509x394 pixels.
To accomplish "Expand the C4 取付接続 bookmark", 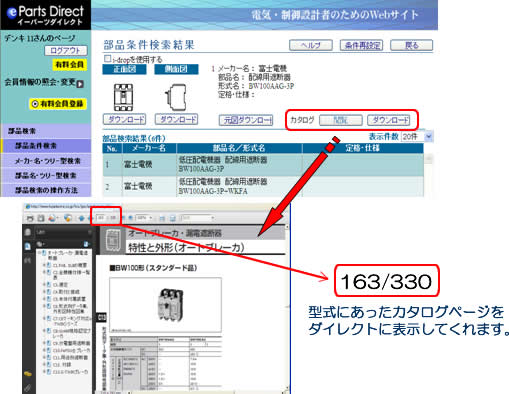I will [x=44, y=292].
